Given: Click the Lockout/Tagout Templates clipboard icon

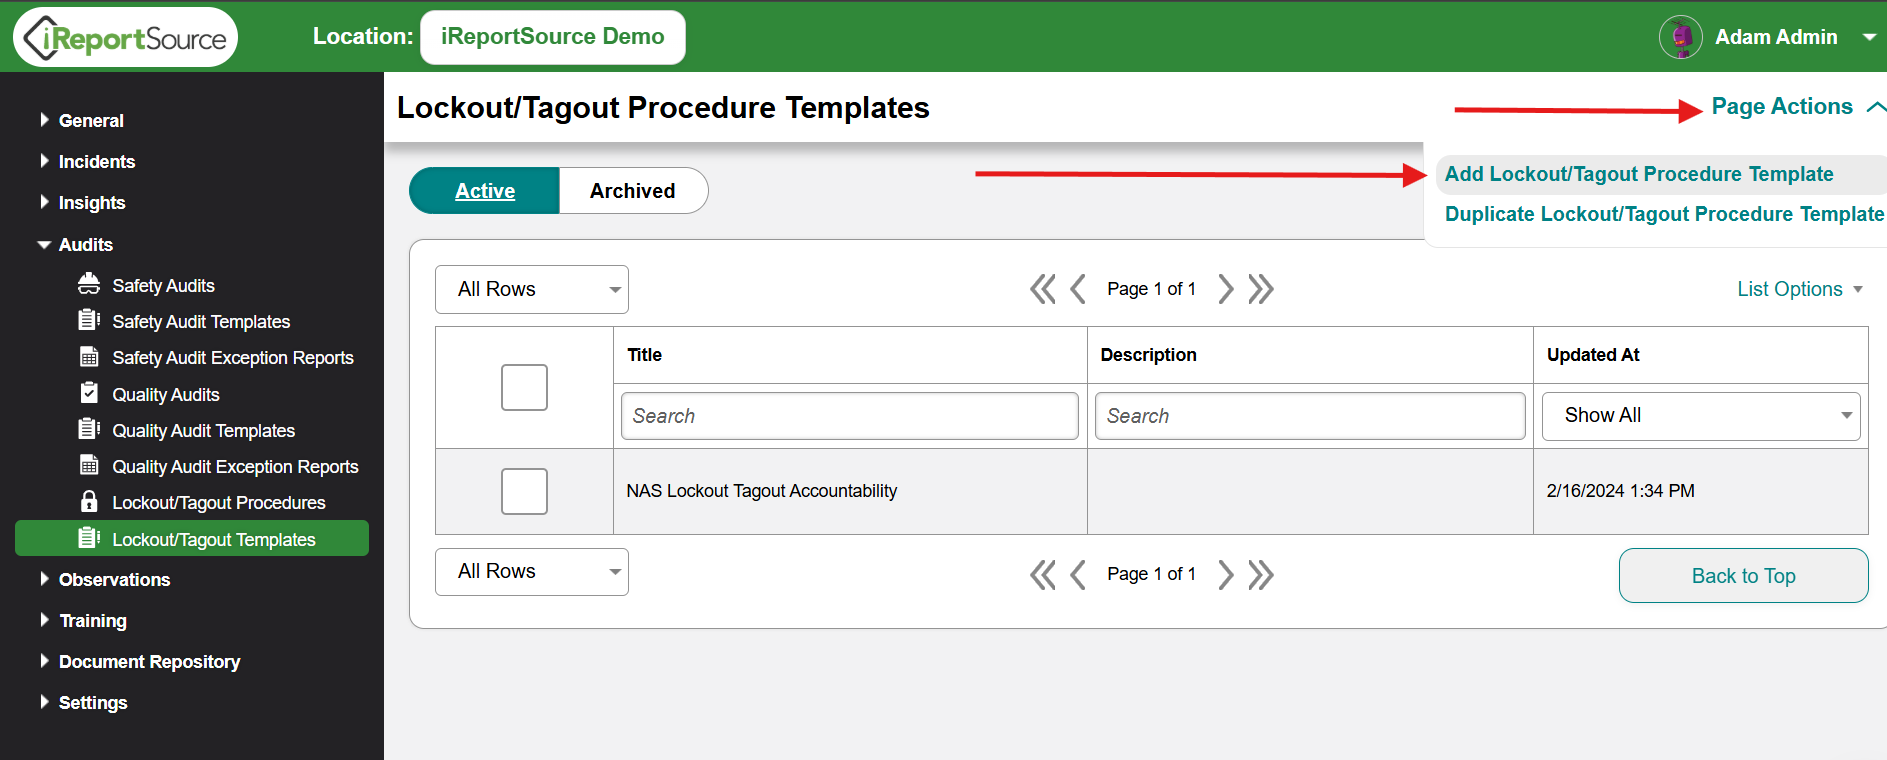Looking at the screenshot, I should pos(89,538).
